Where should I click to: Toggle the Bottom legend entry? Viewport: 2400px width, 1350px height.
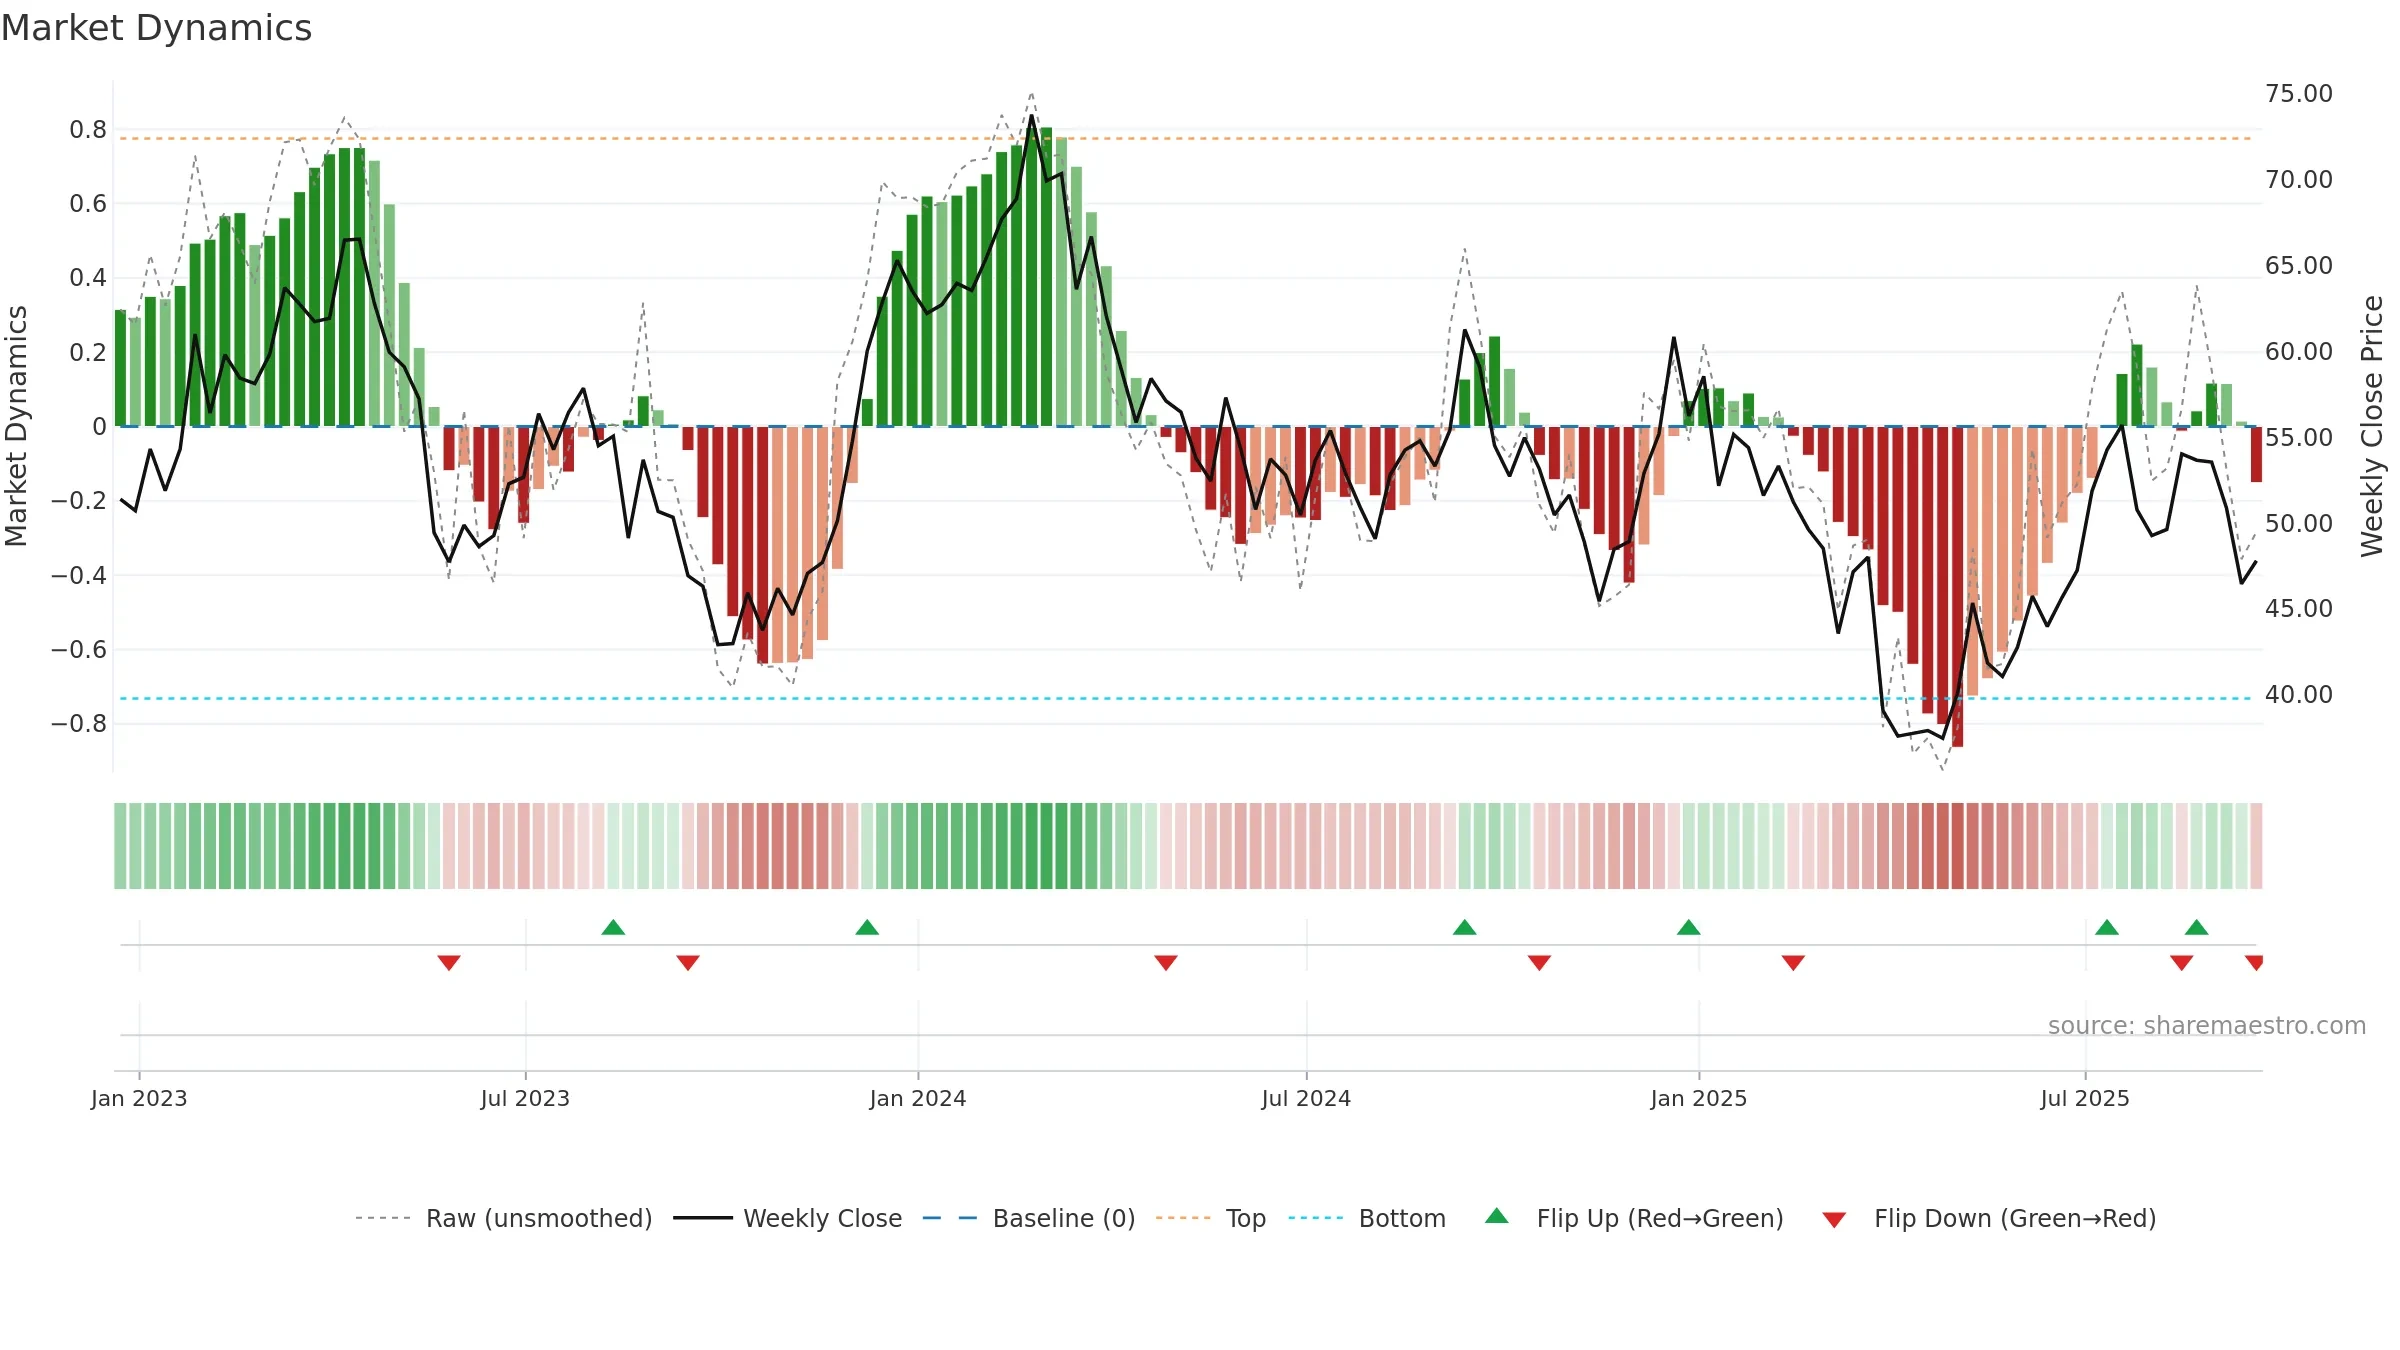(x=1366, y=1218)
